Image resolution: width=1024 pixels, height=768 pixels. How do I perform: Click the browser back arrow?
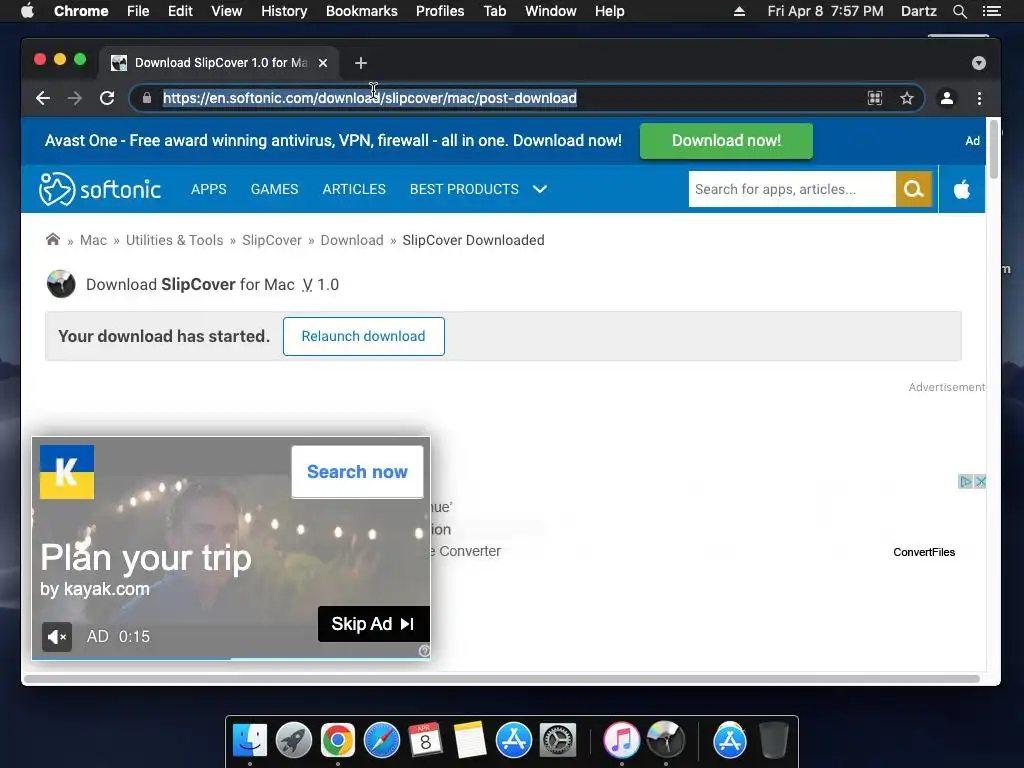coord(42,98)
